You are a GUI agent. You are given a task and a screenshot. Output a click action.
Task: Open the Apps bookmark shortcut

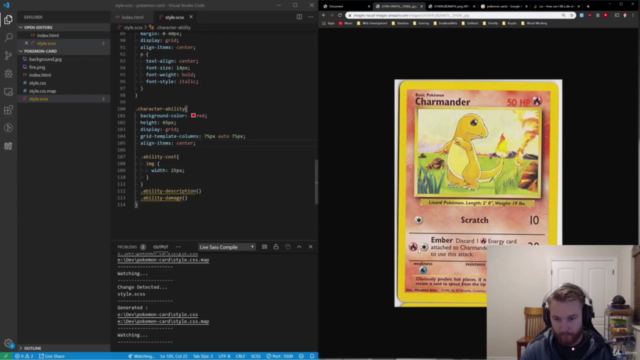(x=329, y=23)
